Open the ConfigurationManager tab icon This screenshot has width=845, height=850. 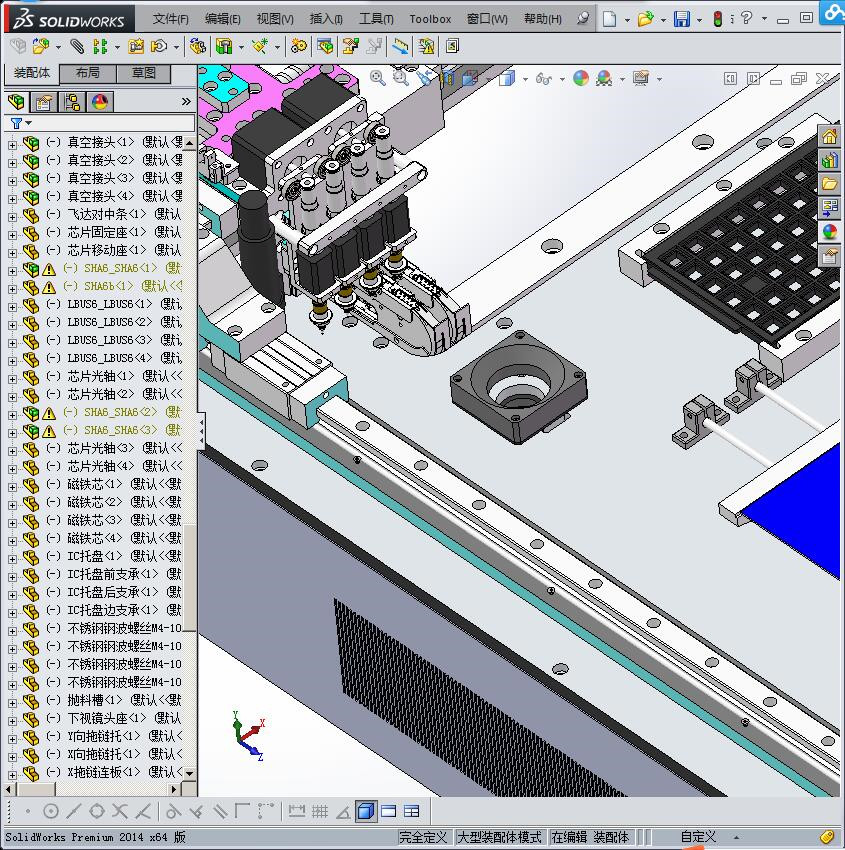[72, 102]
